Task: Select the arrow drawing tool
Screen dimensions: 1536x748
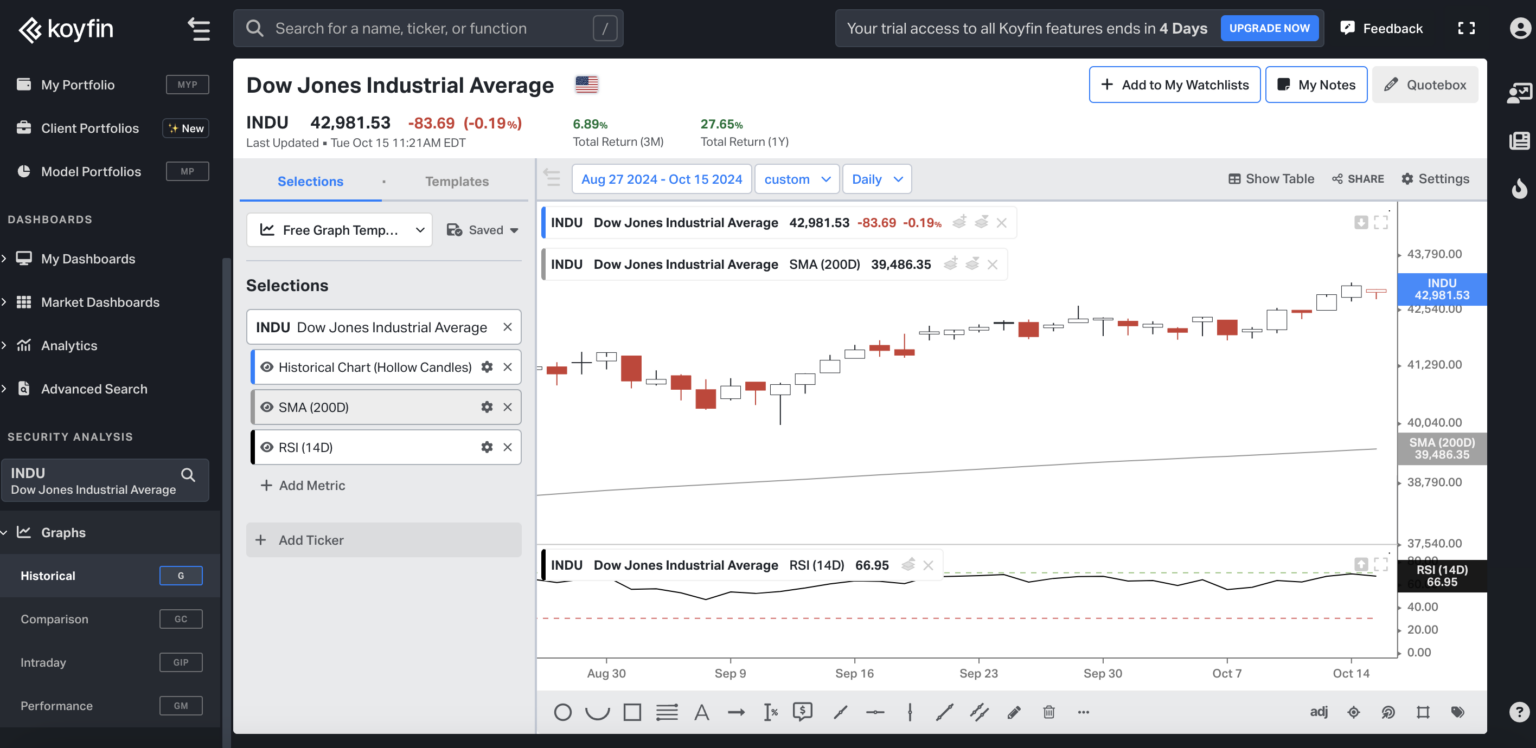Action: [x=736, y=712]
